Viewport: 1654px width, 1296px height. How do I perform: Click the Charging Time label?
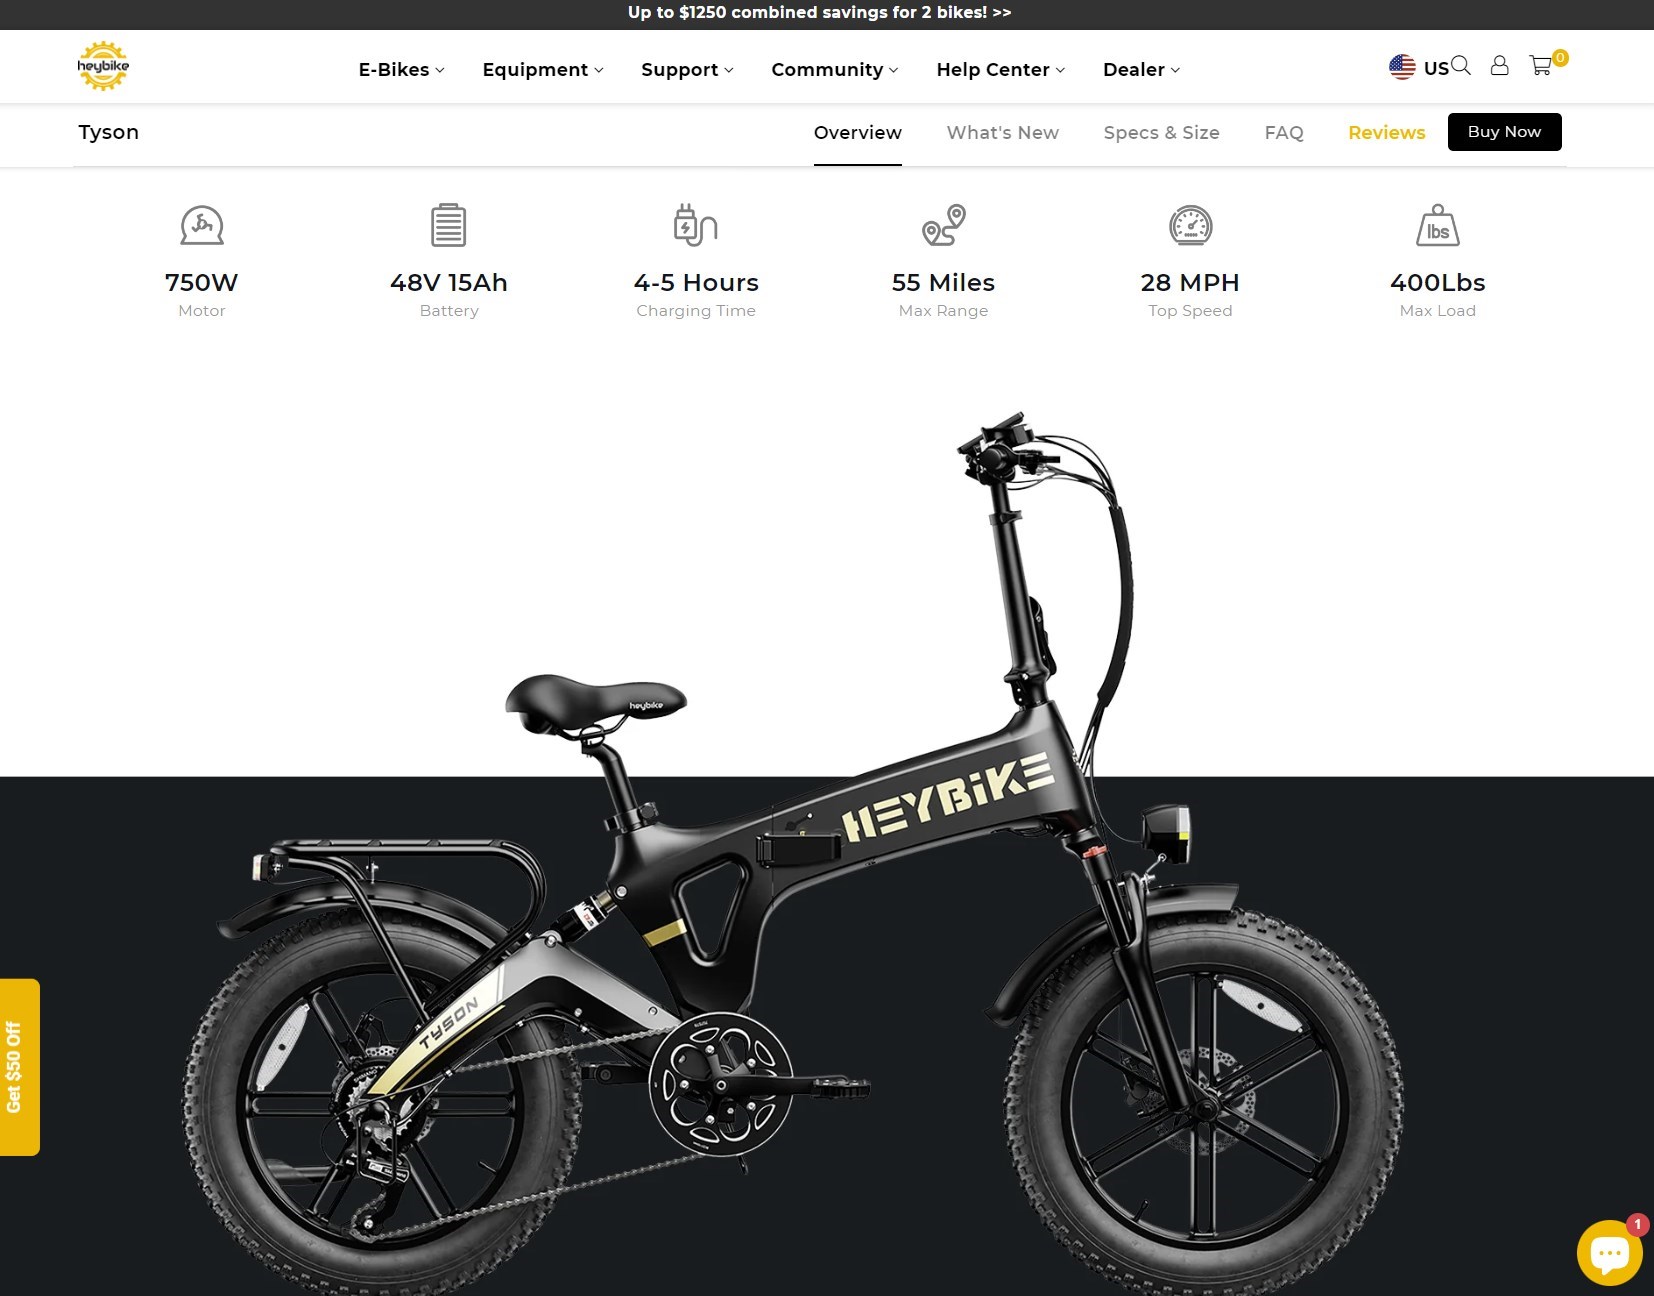point(696,311)
